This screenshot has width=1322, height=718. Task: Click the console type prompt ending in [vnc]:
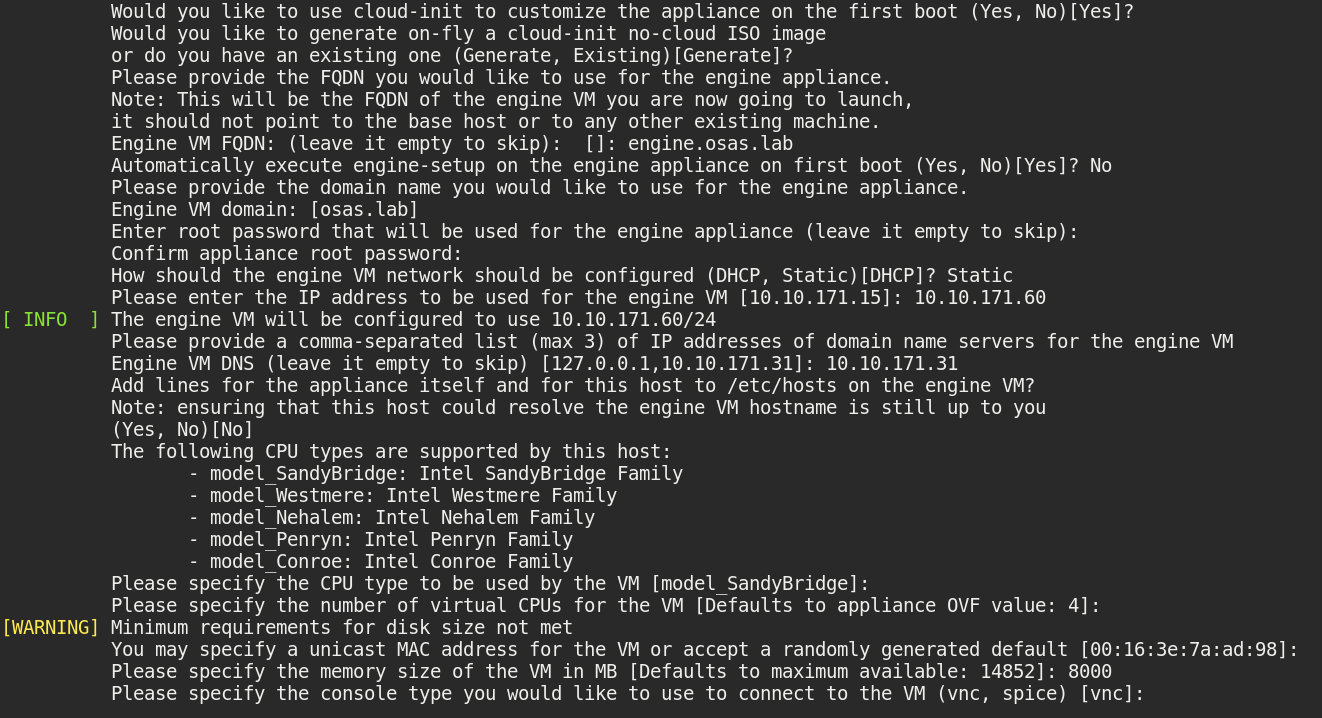click(627, 694)
